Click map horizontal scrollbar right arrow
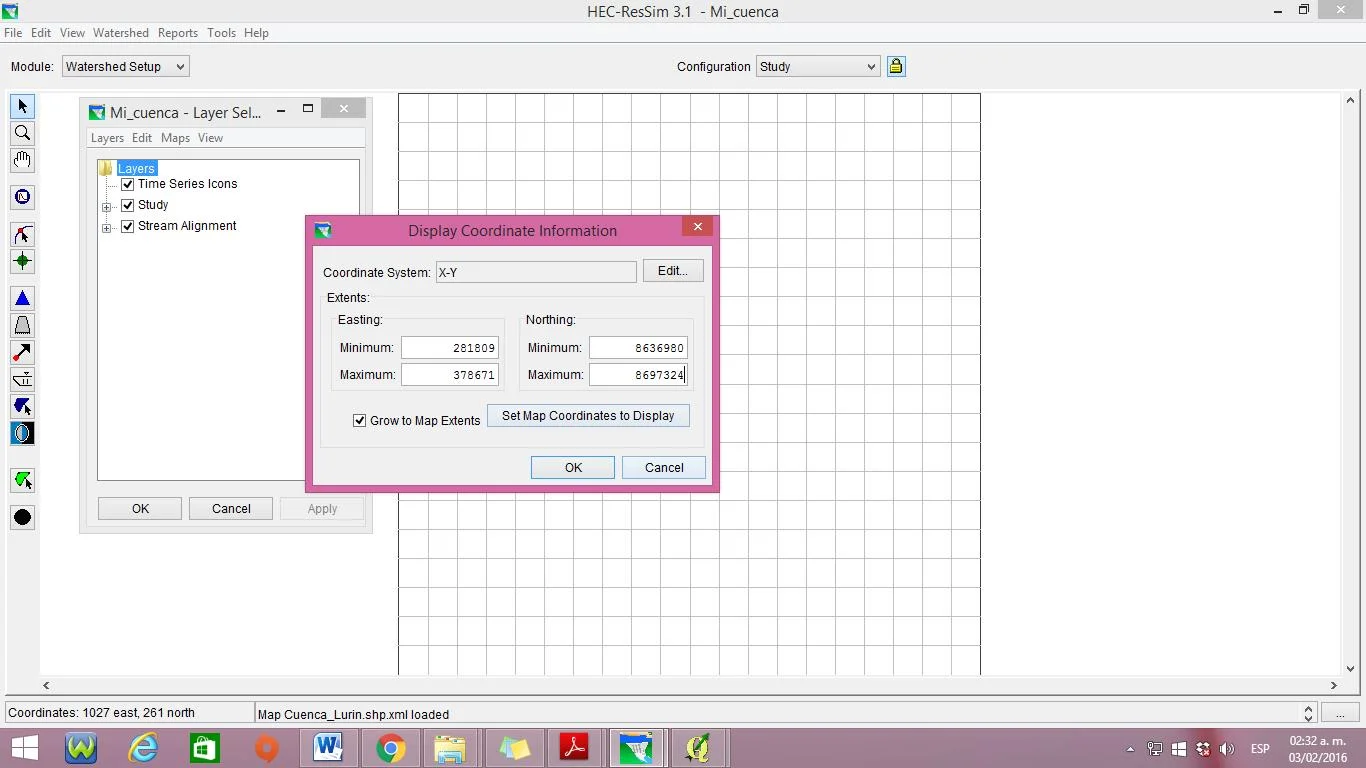The image size is (1366, 768). (x=1334, y=685)
